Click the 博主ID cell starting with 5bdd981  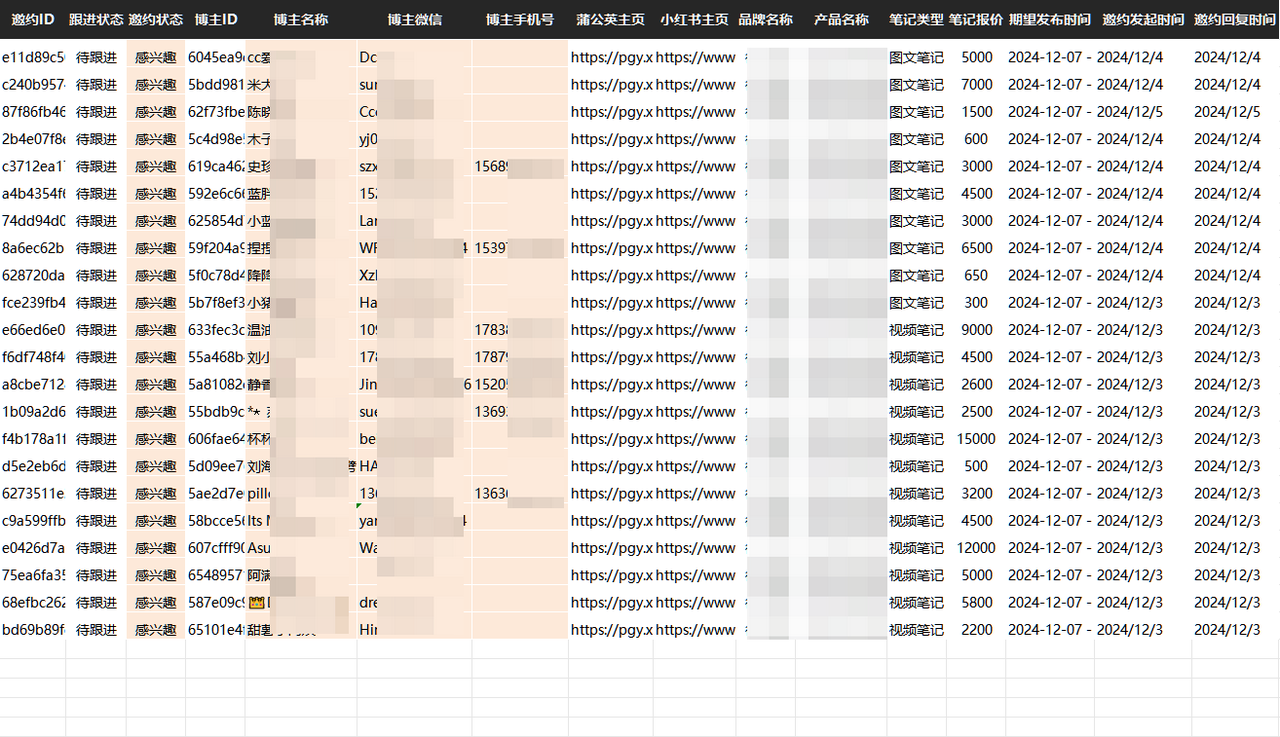215,85
